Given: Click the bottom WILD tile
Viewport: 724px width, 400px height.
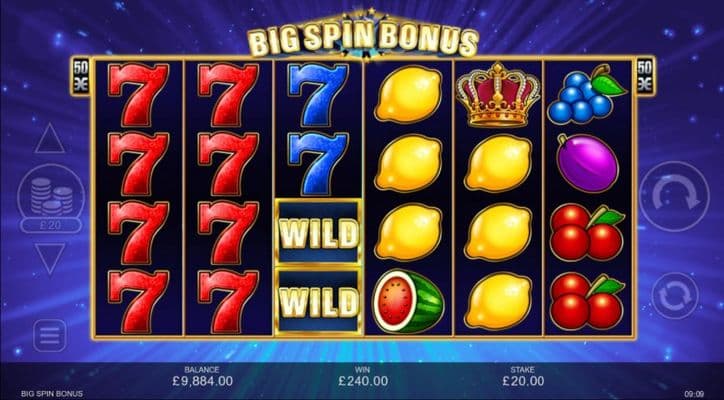Looking at the screenshot, I should tap(318, 302).
